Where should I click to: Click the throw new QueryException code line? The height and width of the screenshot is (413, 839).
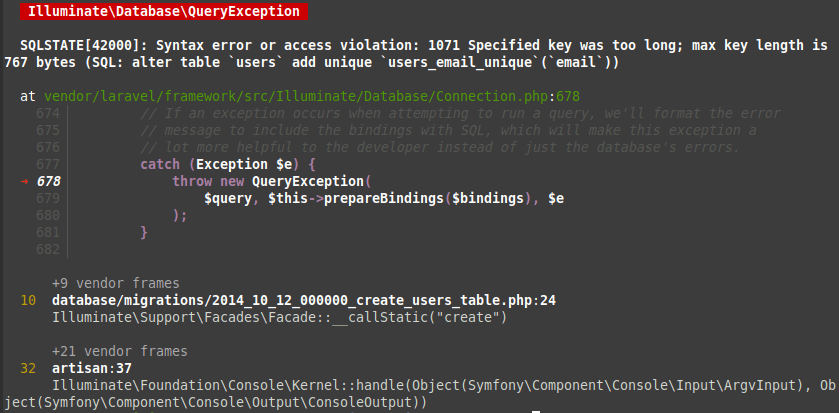coord(271,181)
